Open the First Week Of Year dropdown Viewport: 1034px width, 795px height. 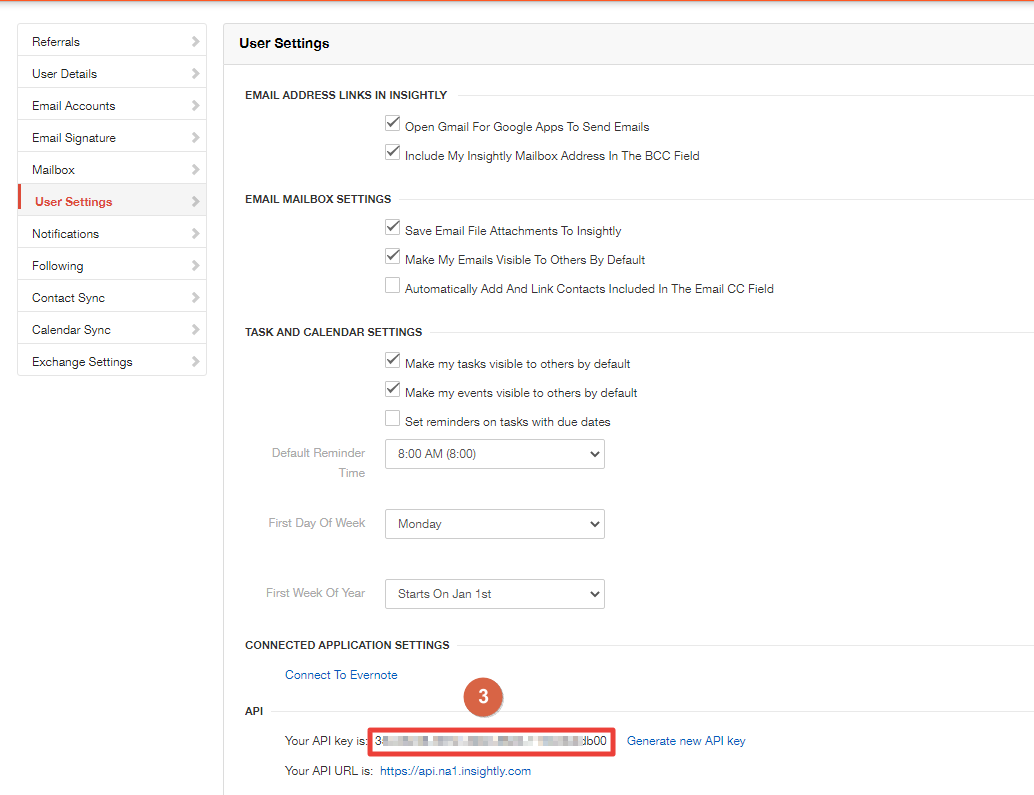coord(494,594)
